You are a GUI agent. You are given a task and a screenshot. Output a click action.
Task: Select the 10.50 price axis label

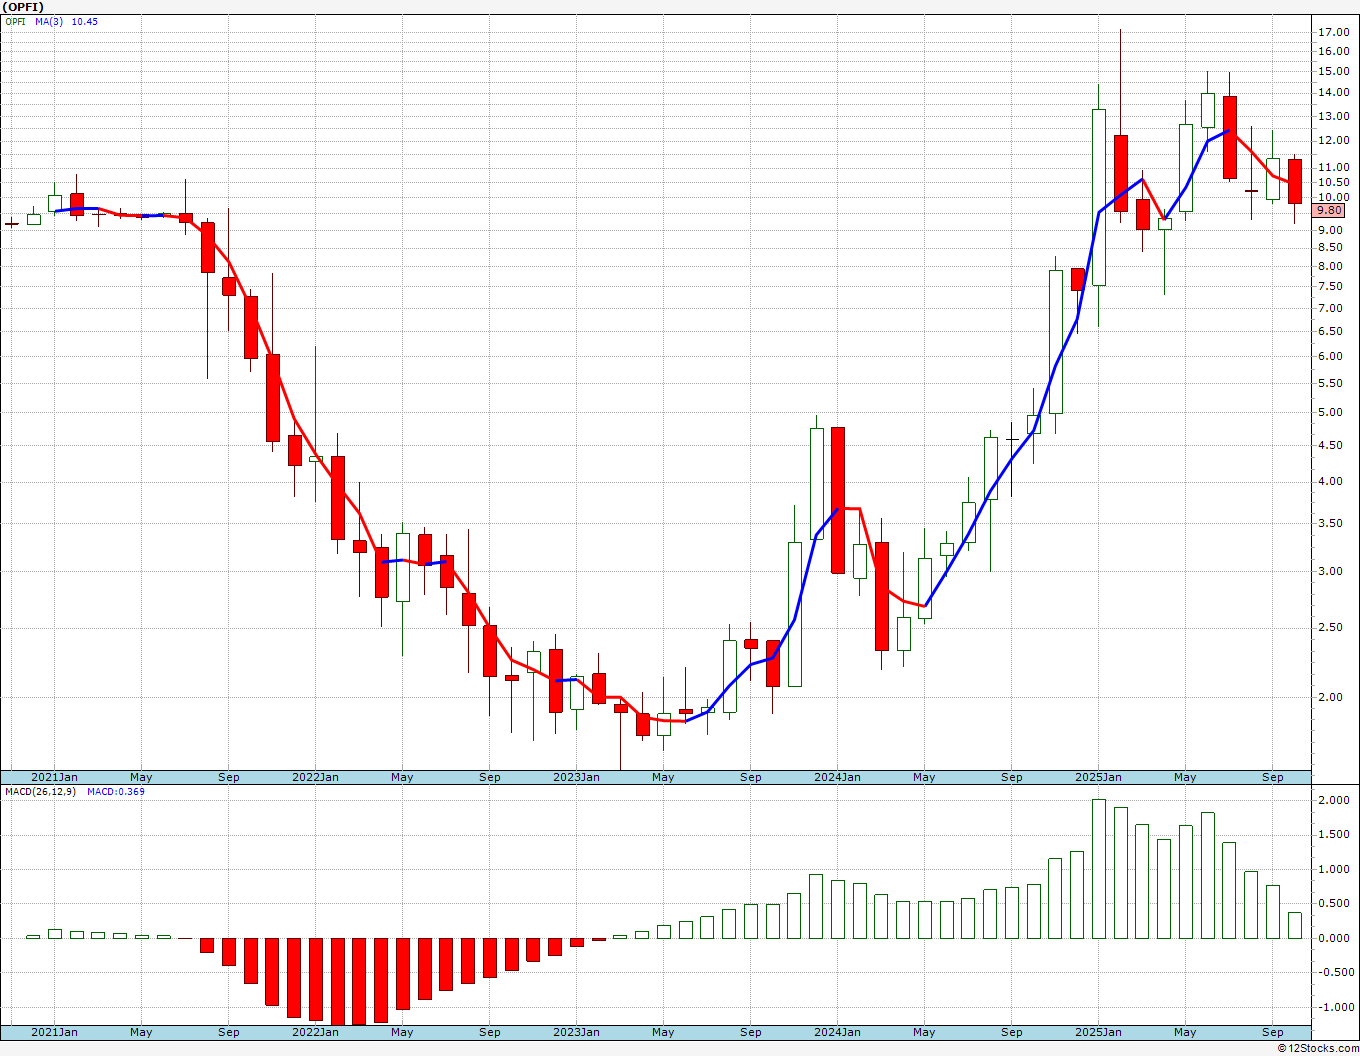pyautogui.click(x=1333, y=182)
